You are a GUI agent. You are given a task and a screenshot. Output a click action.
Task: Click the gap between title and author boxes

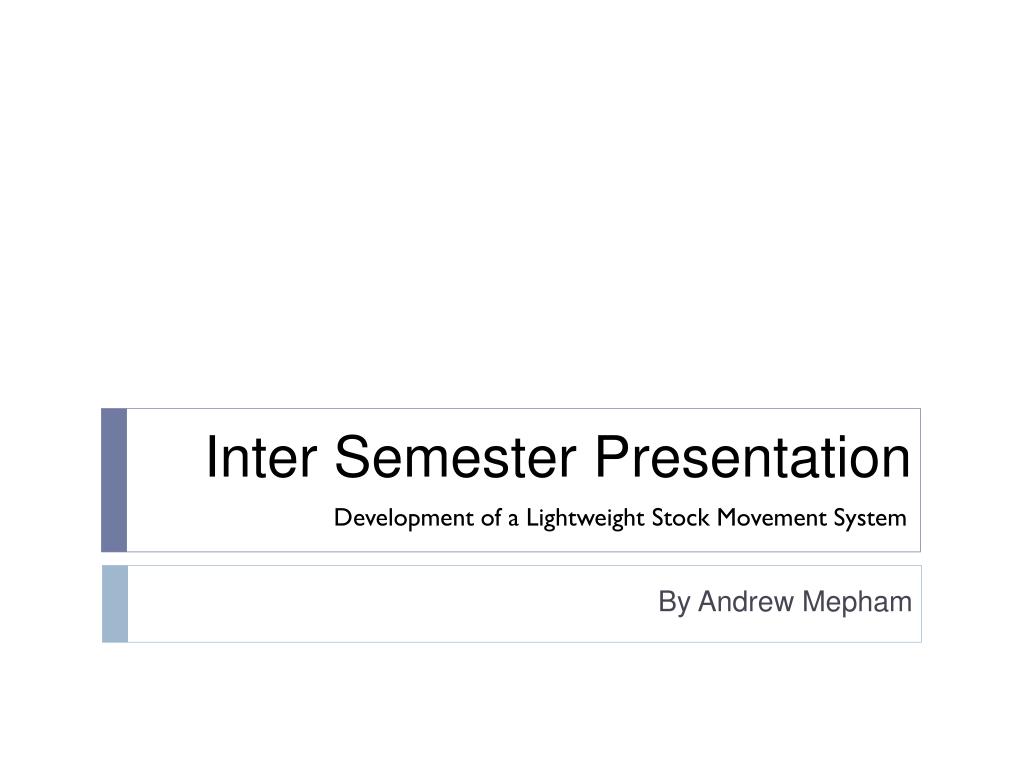pyautogui.click(x=512, y=559)
